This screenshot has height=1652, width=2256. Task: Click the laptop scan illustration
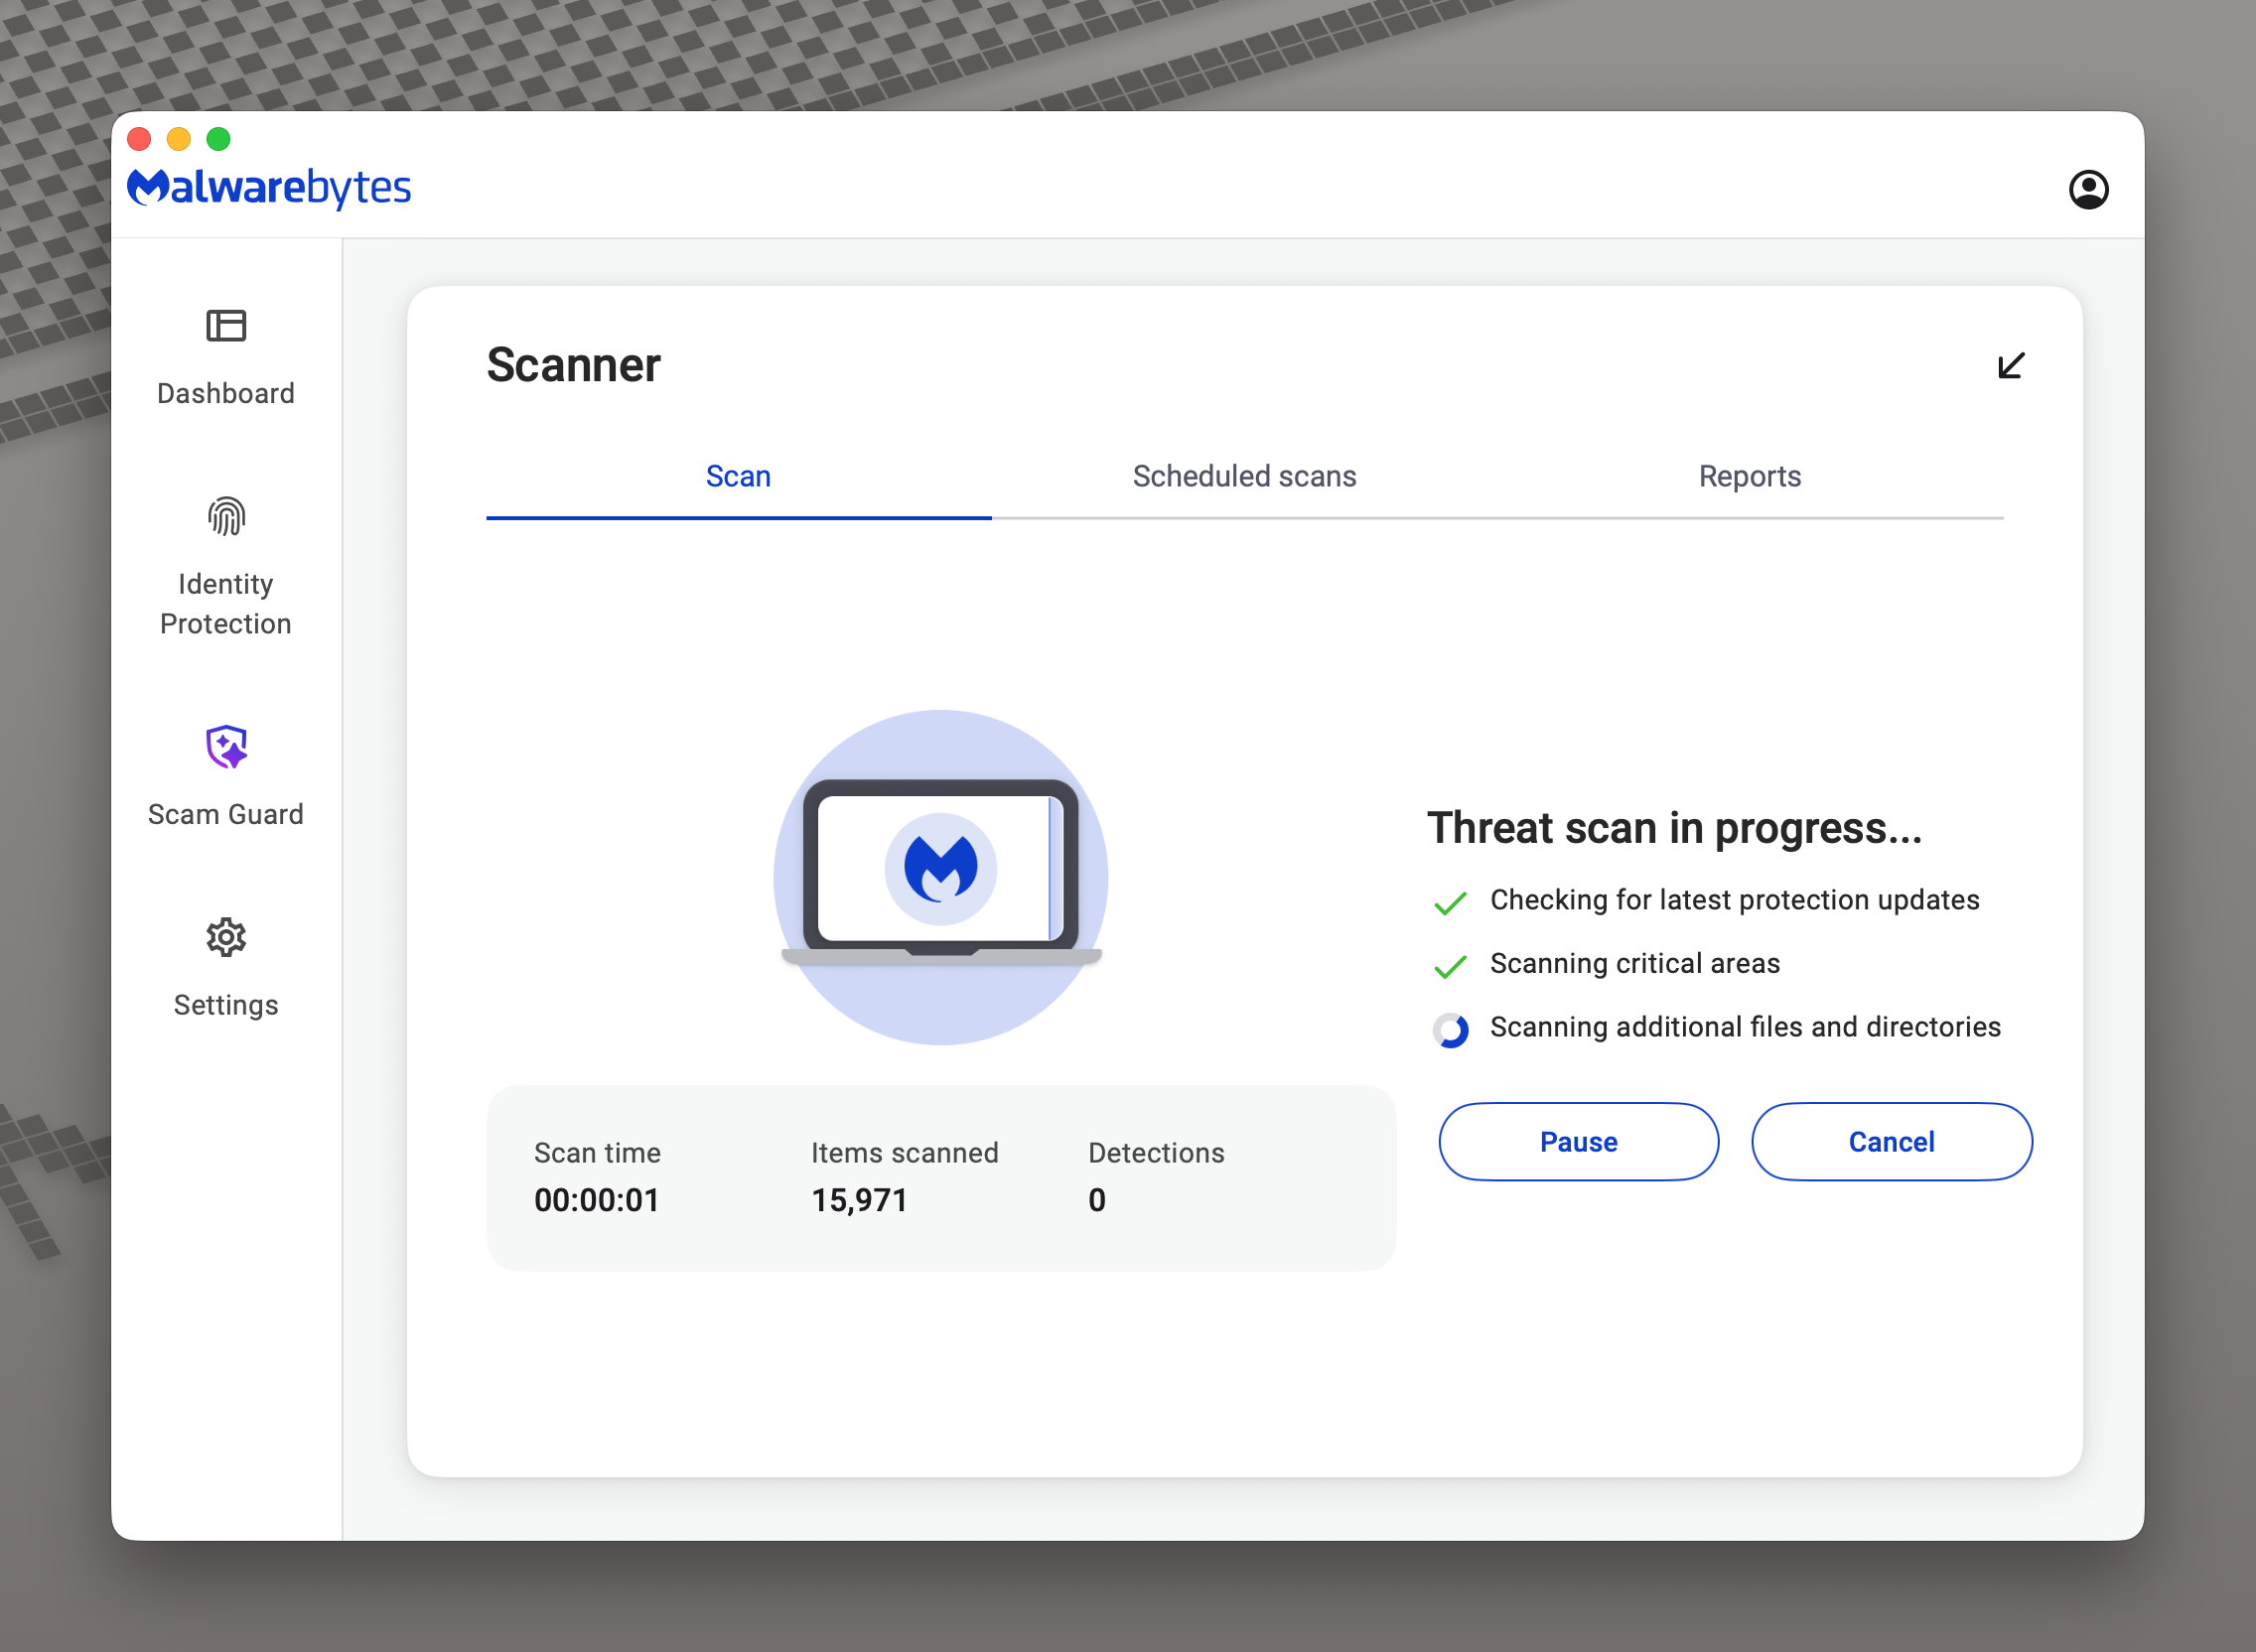coord(941,877)
